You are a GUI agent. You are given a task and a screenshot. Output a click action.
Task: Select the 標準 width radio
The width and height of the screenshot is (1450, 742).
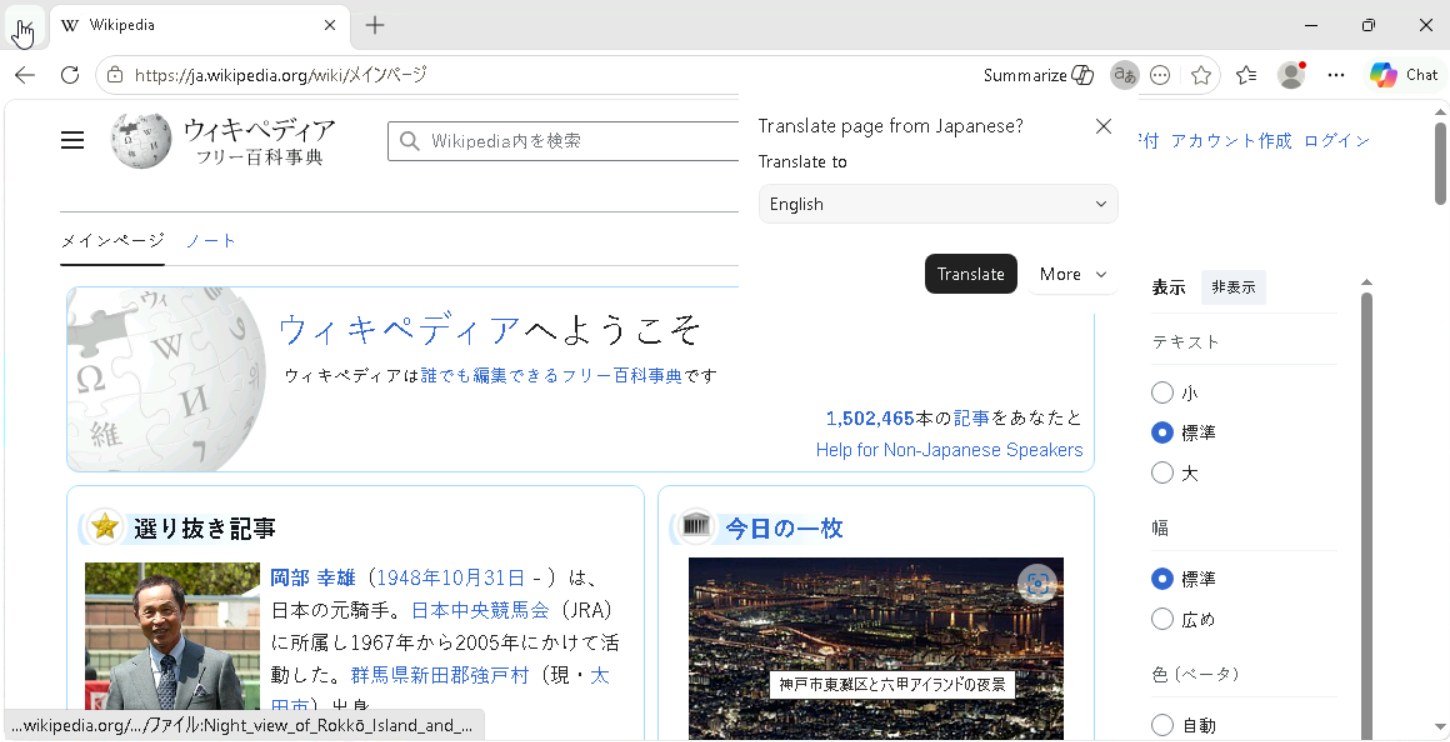coord(1162,579)
